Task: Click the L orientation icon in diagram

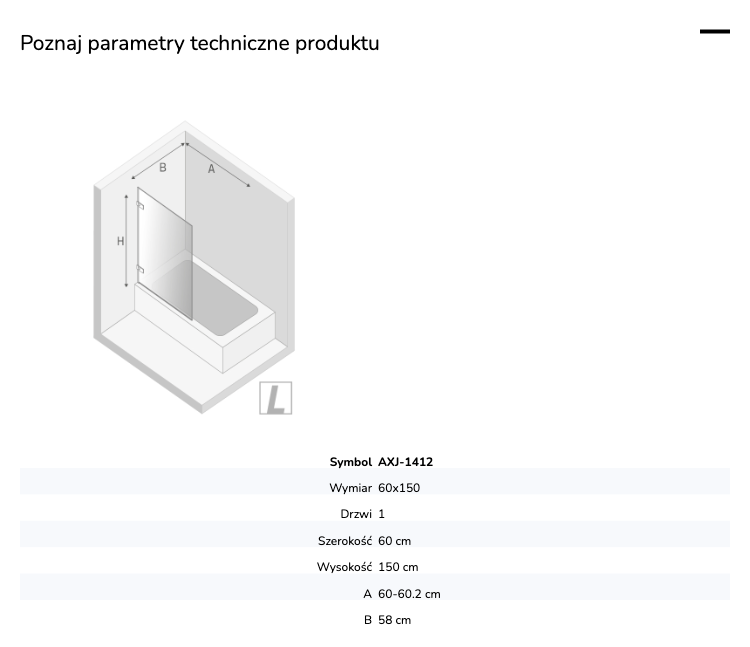Action: [x=276, y=398]
